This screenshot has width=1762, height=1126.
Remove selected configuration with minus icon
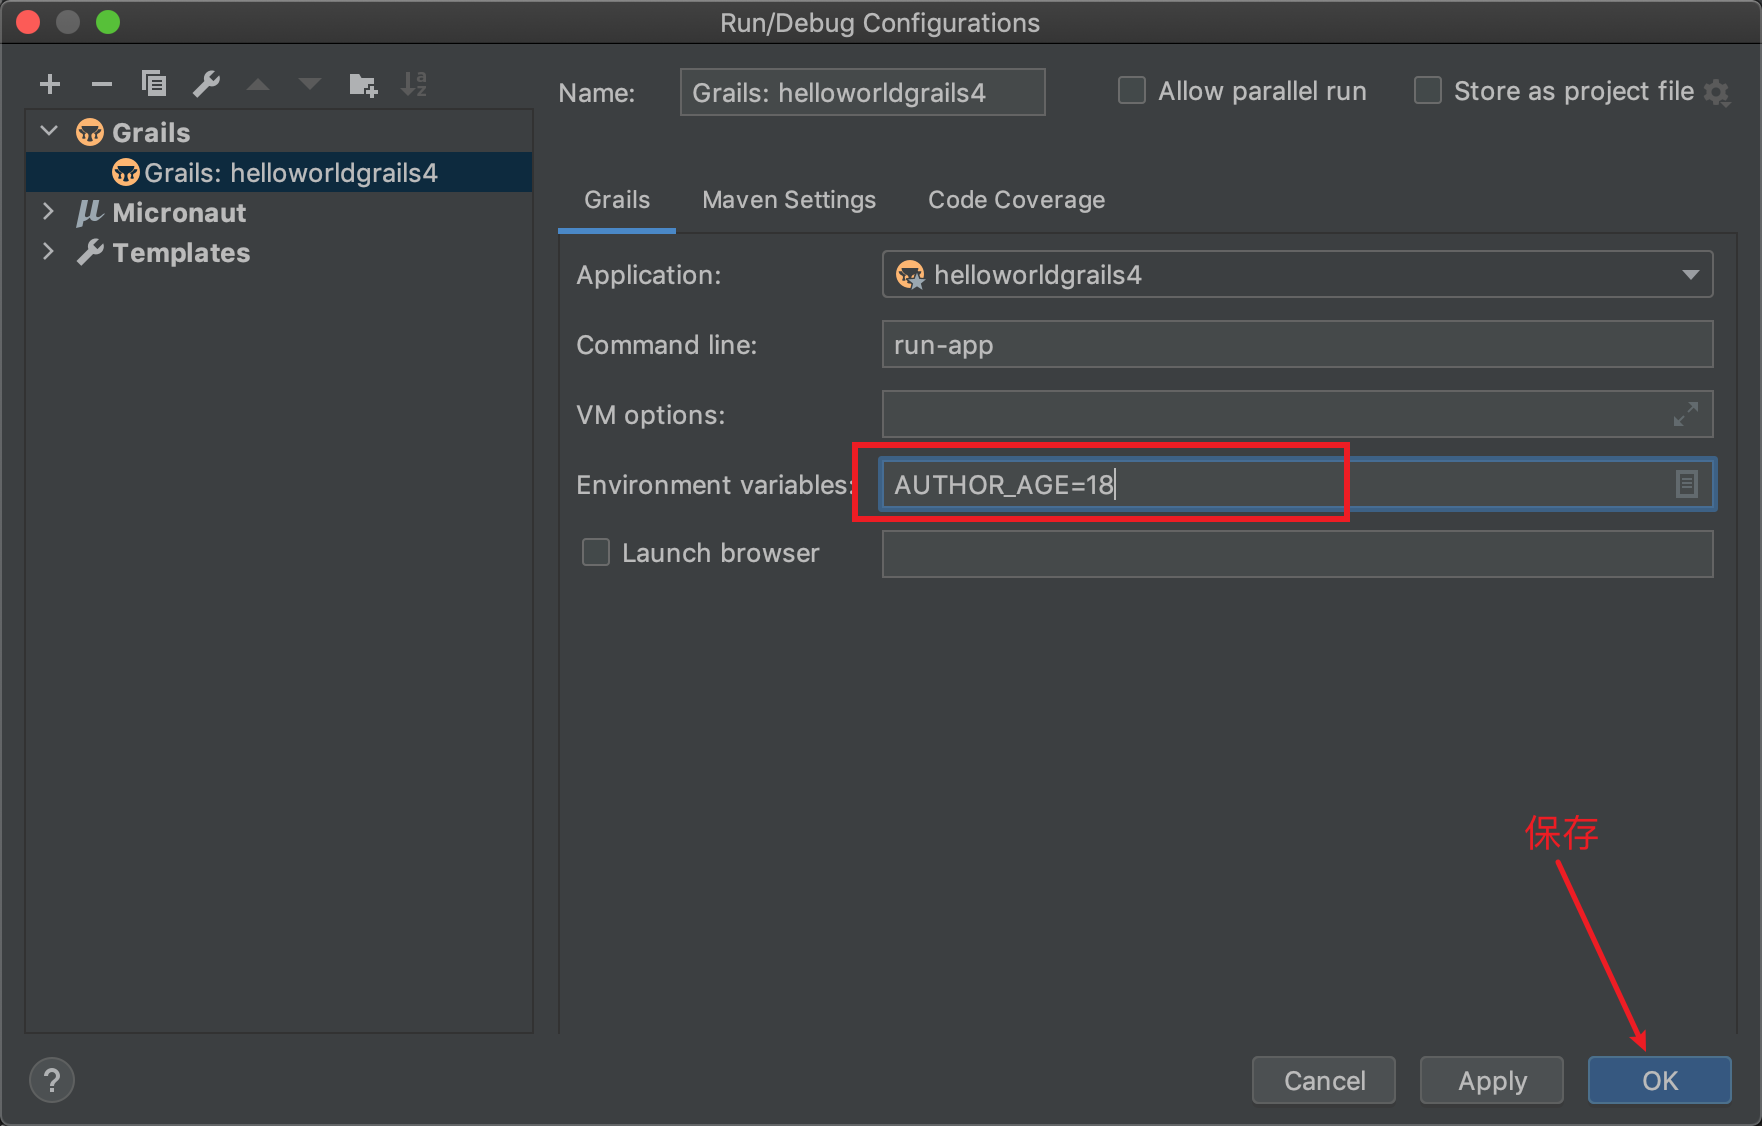pyautogui.click(x=102, y=85)
